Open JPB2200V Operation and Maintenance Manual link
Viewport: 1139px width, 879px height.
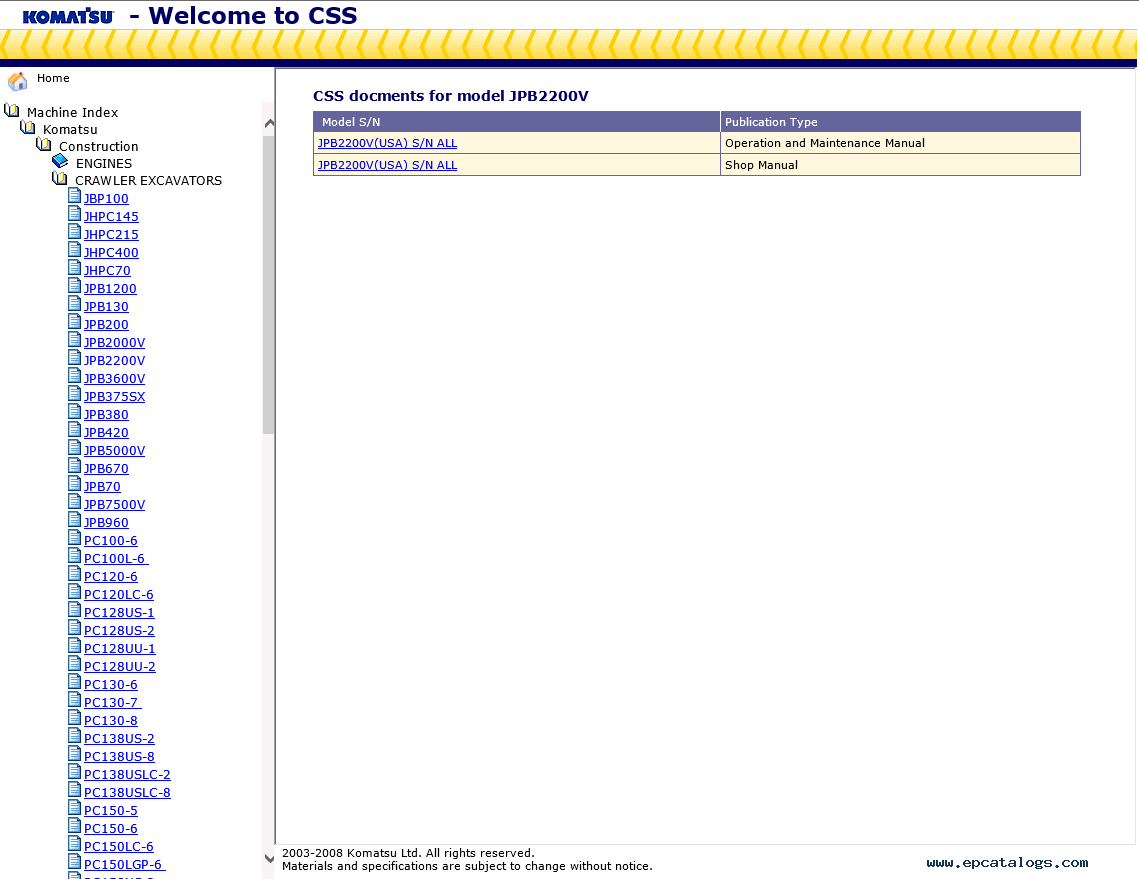387,143
